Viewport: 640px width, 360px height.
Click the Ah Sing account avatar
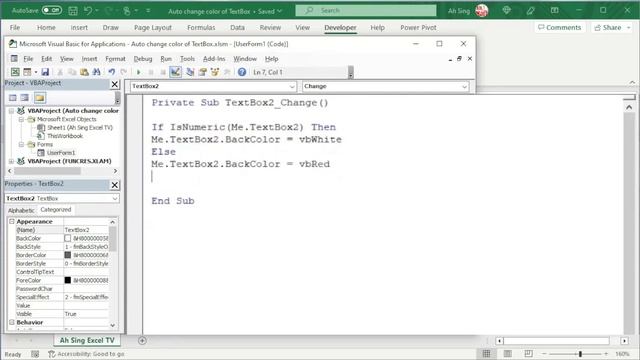[x=482, y=11]
